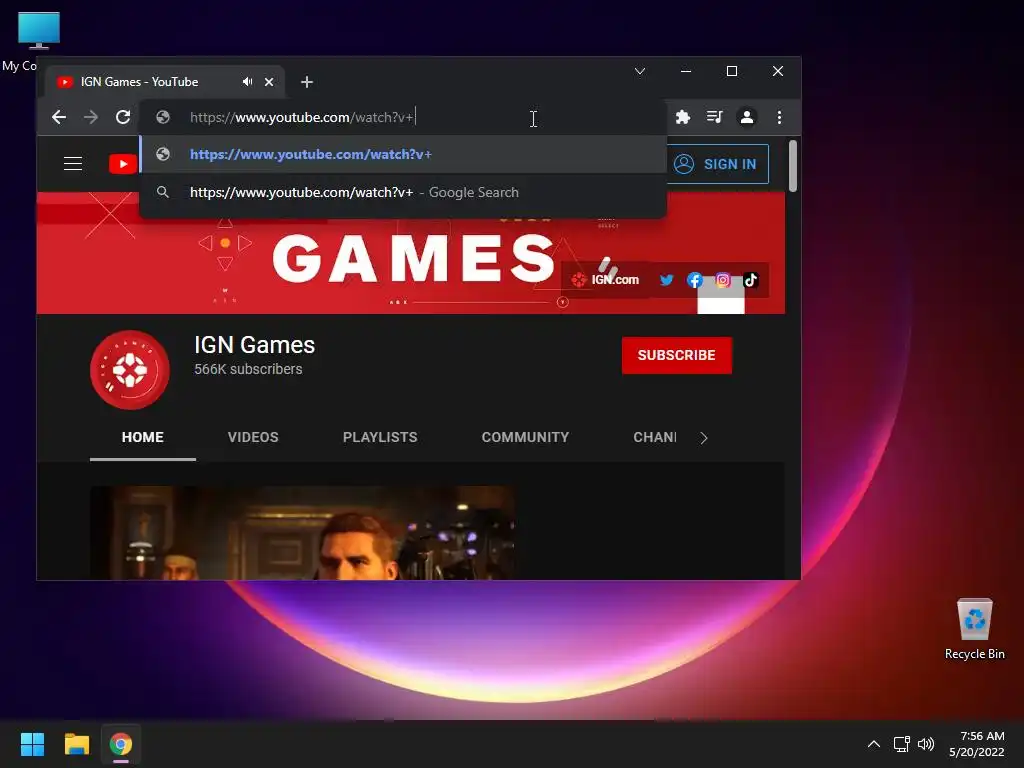Viewport: 1024px width, 768px height.
Task: Open a new tab with plus button
Action: click(307, 82)
